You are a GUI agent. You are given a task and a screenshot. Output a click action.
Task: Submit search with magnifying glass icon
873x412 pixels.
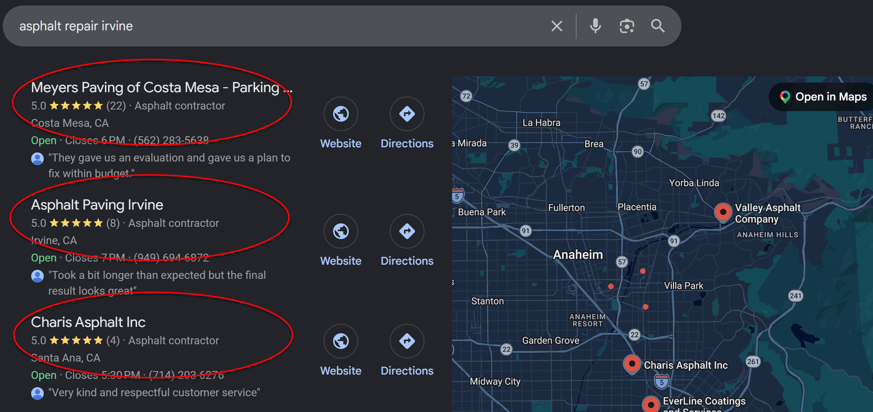[x=658, y=26]
